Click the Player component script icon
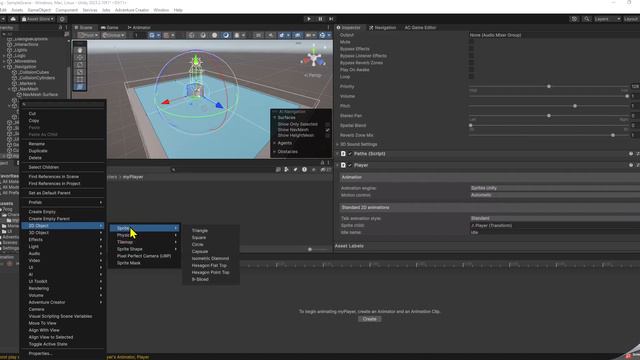The image size is (640, 360). pos(343,165)
